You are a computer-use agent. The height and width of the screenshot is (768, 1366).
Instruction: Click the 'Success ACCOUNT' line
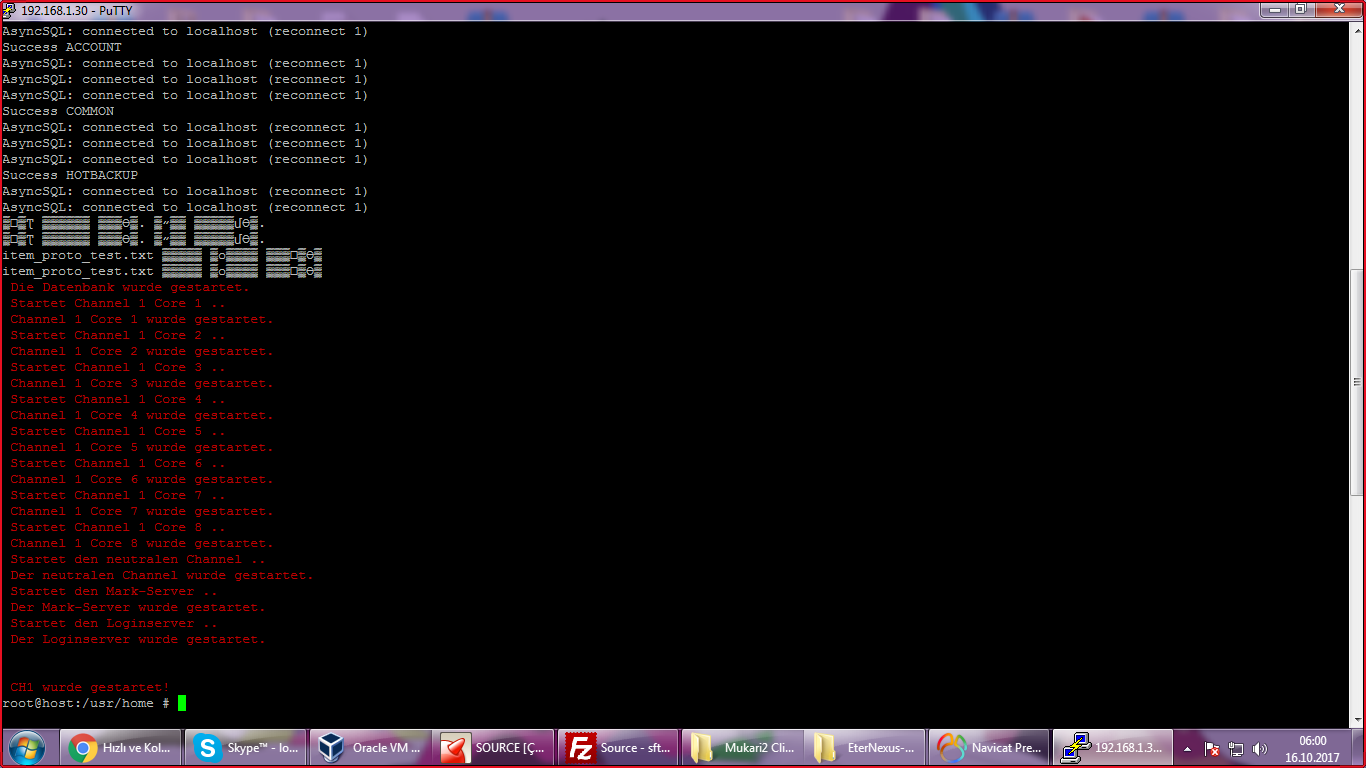62,47
